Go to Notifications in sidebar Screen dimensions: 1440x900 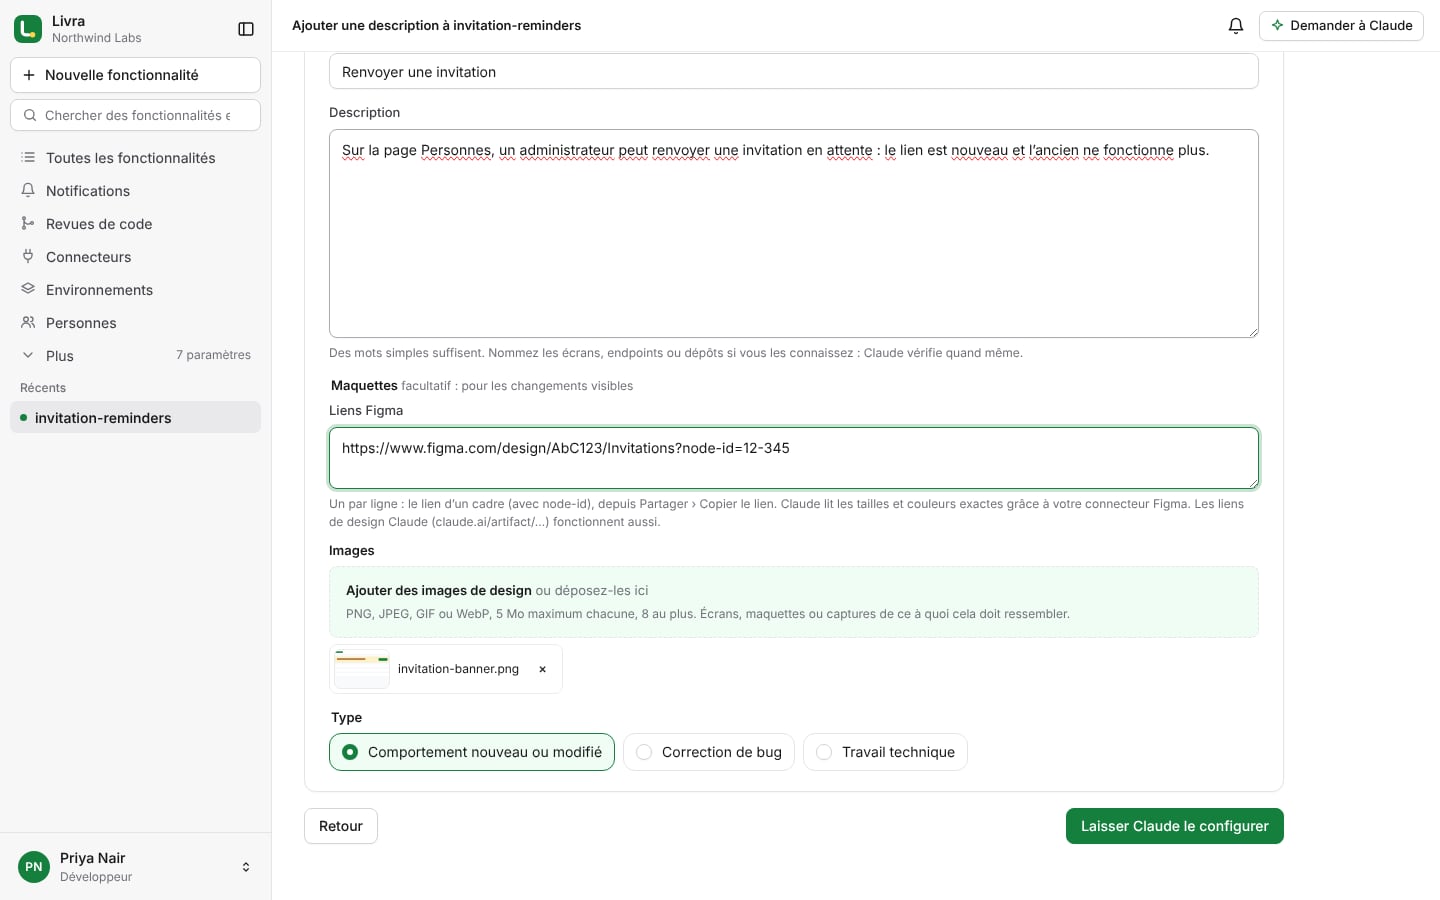tap(135, 191)
